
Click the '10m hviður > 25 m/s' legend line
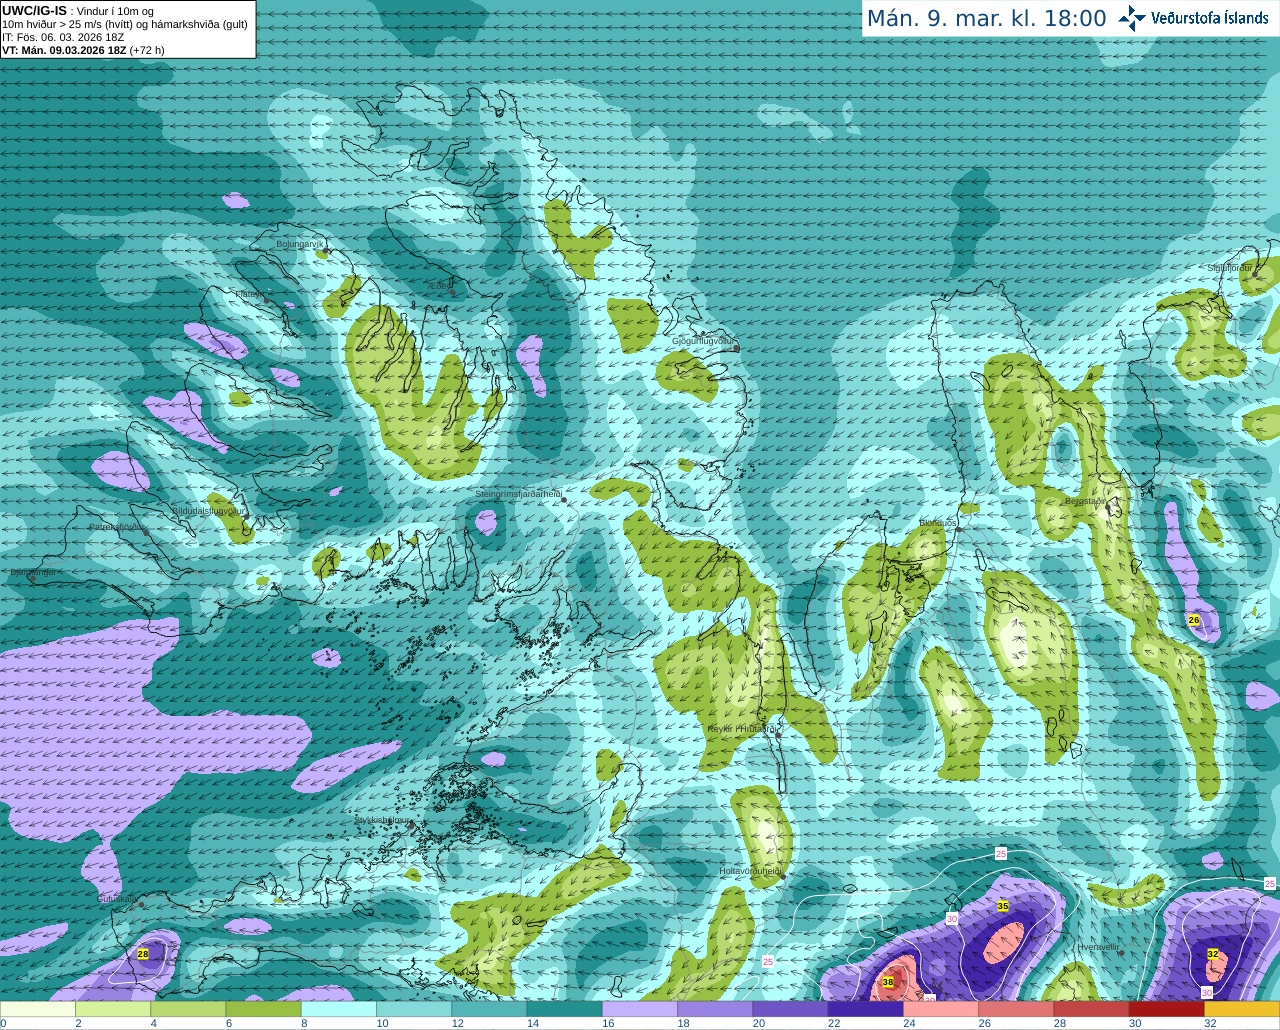[x=125, y=24]
